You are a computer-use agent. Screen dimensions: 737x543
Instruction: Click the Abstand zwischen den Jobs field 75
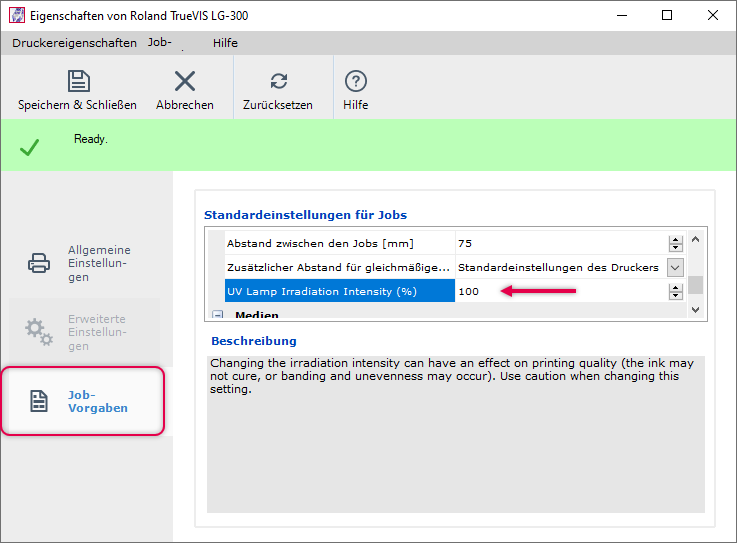coord(561,244)
